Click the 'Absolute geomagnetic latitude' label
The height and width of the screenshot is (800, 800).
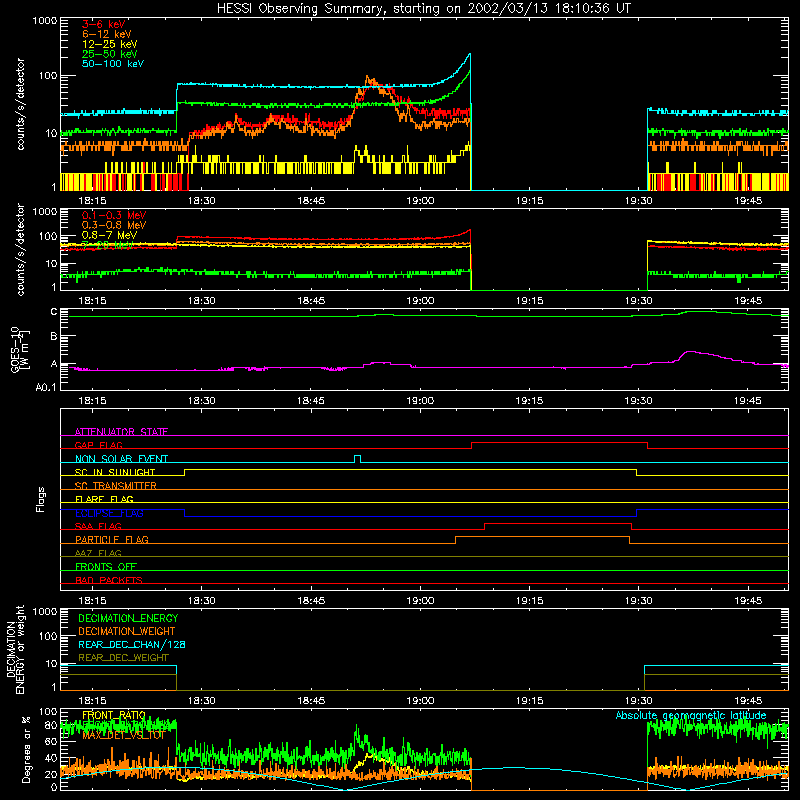coord(691,715)
